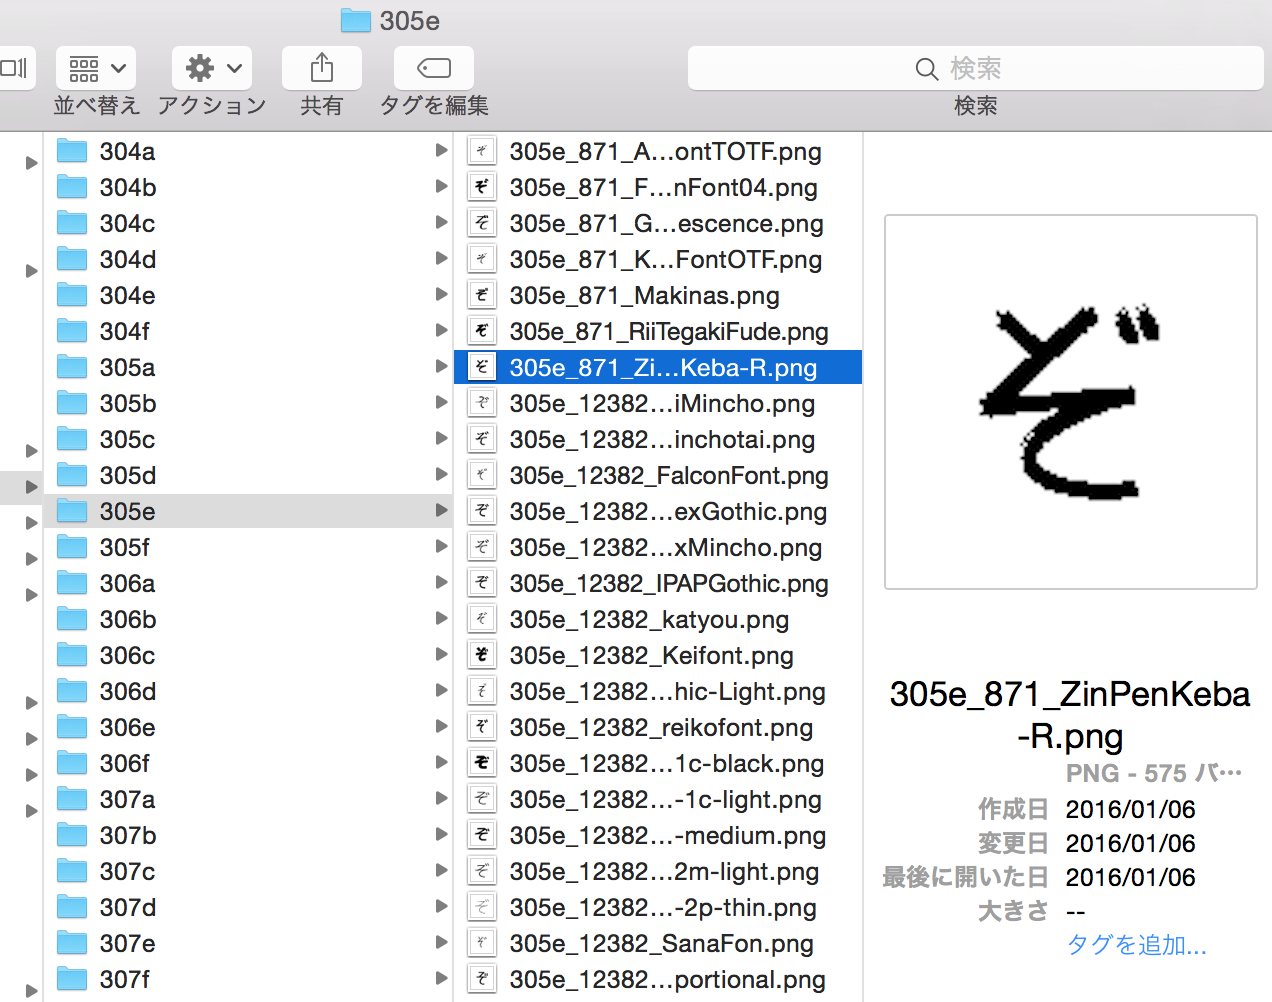Click the タグを編集 (Edit Tags) toolbar icon

432,67
